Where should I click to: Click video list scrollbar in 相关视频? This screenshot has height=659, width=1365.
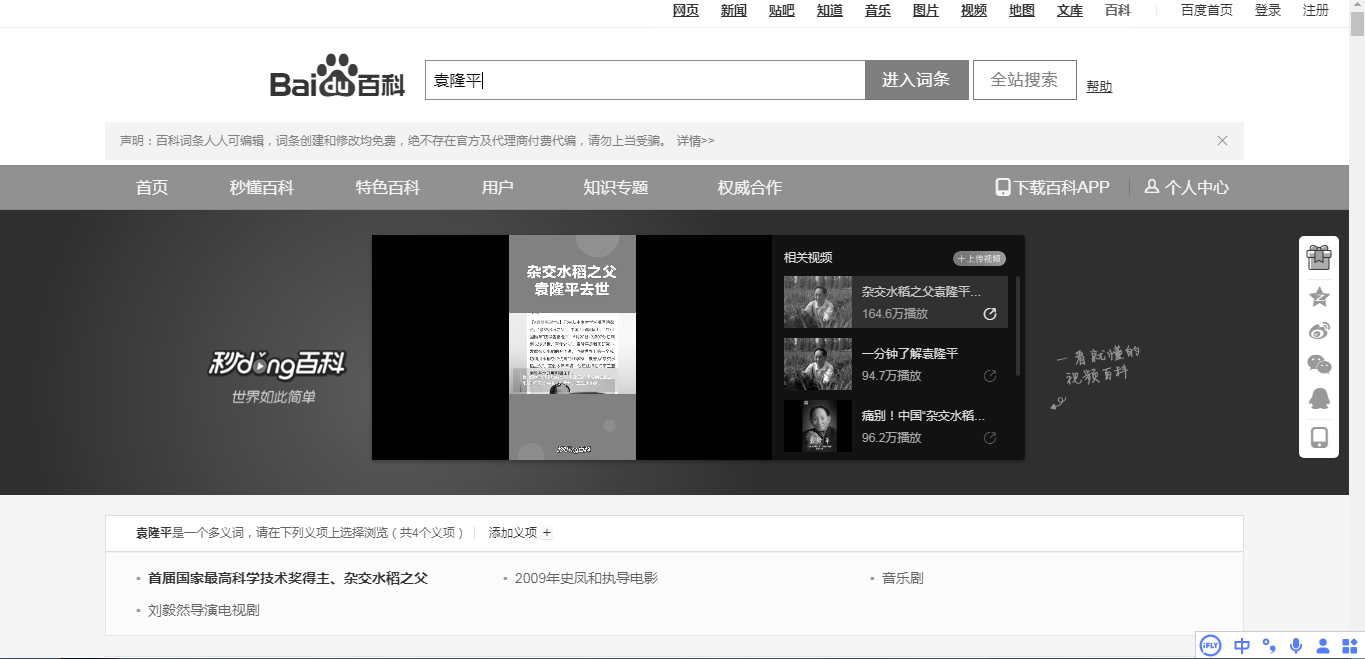pyautogui.click(x=1018, y=326)
